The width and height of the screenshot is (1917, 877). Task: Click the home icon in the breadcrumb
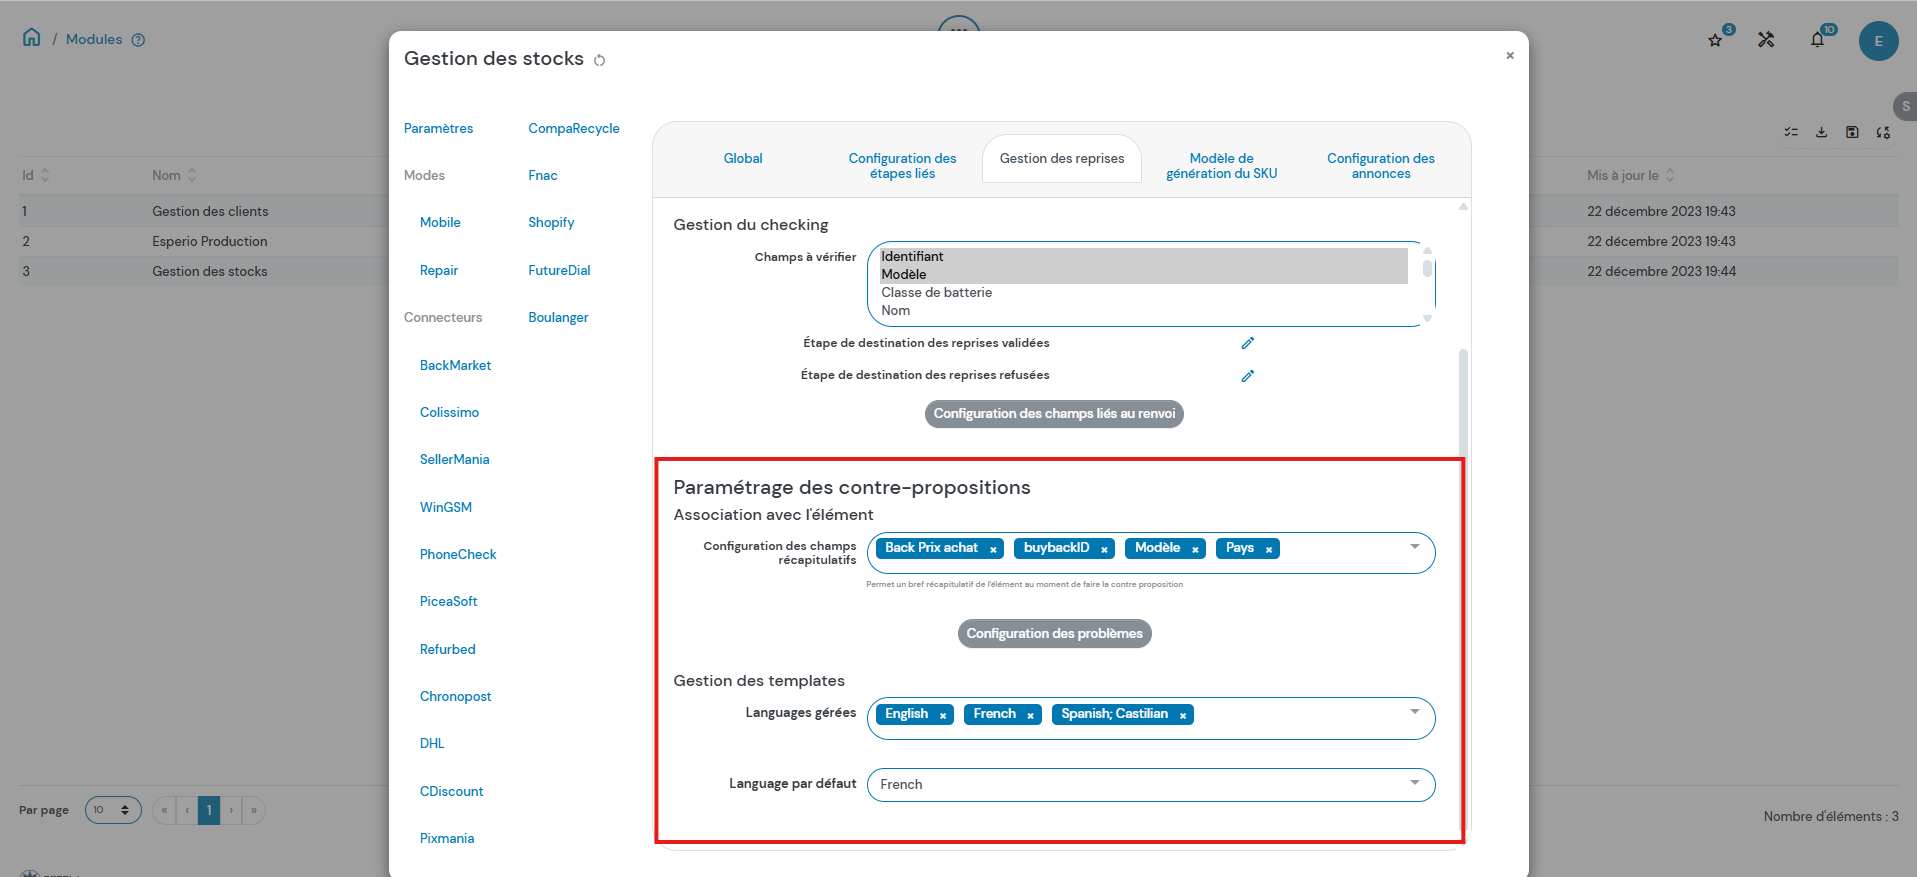(x=32, y=38)
